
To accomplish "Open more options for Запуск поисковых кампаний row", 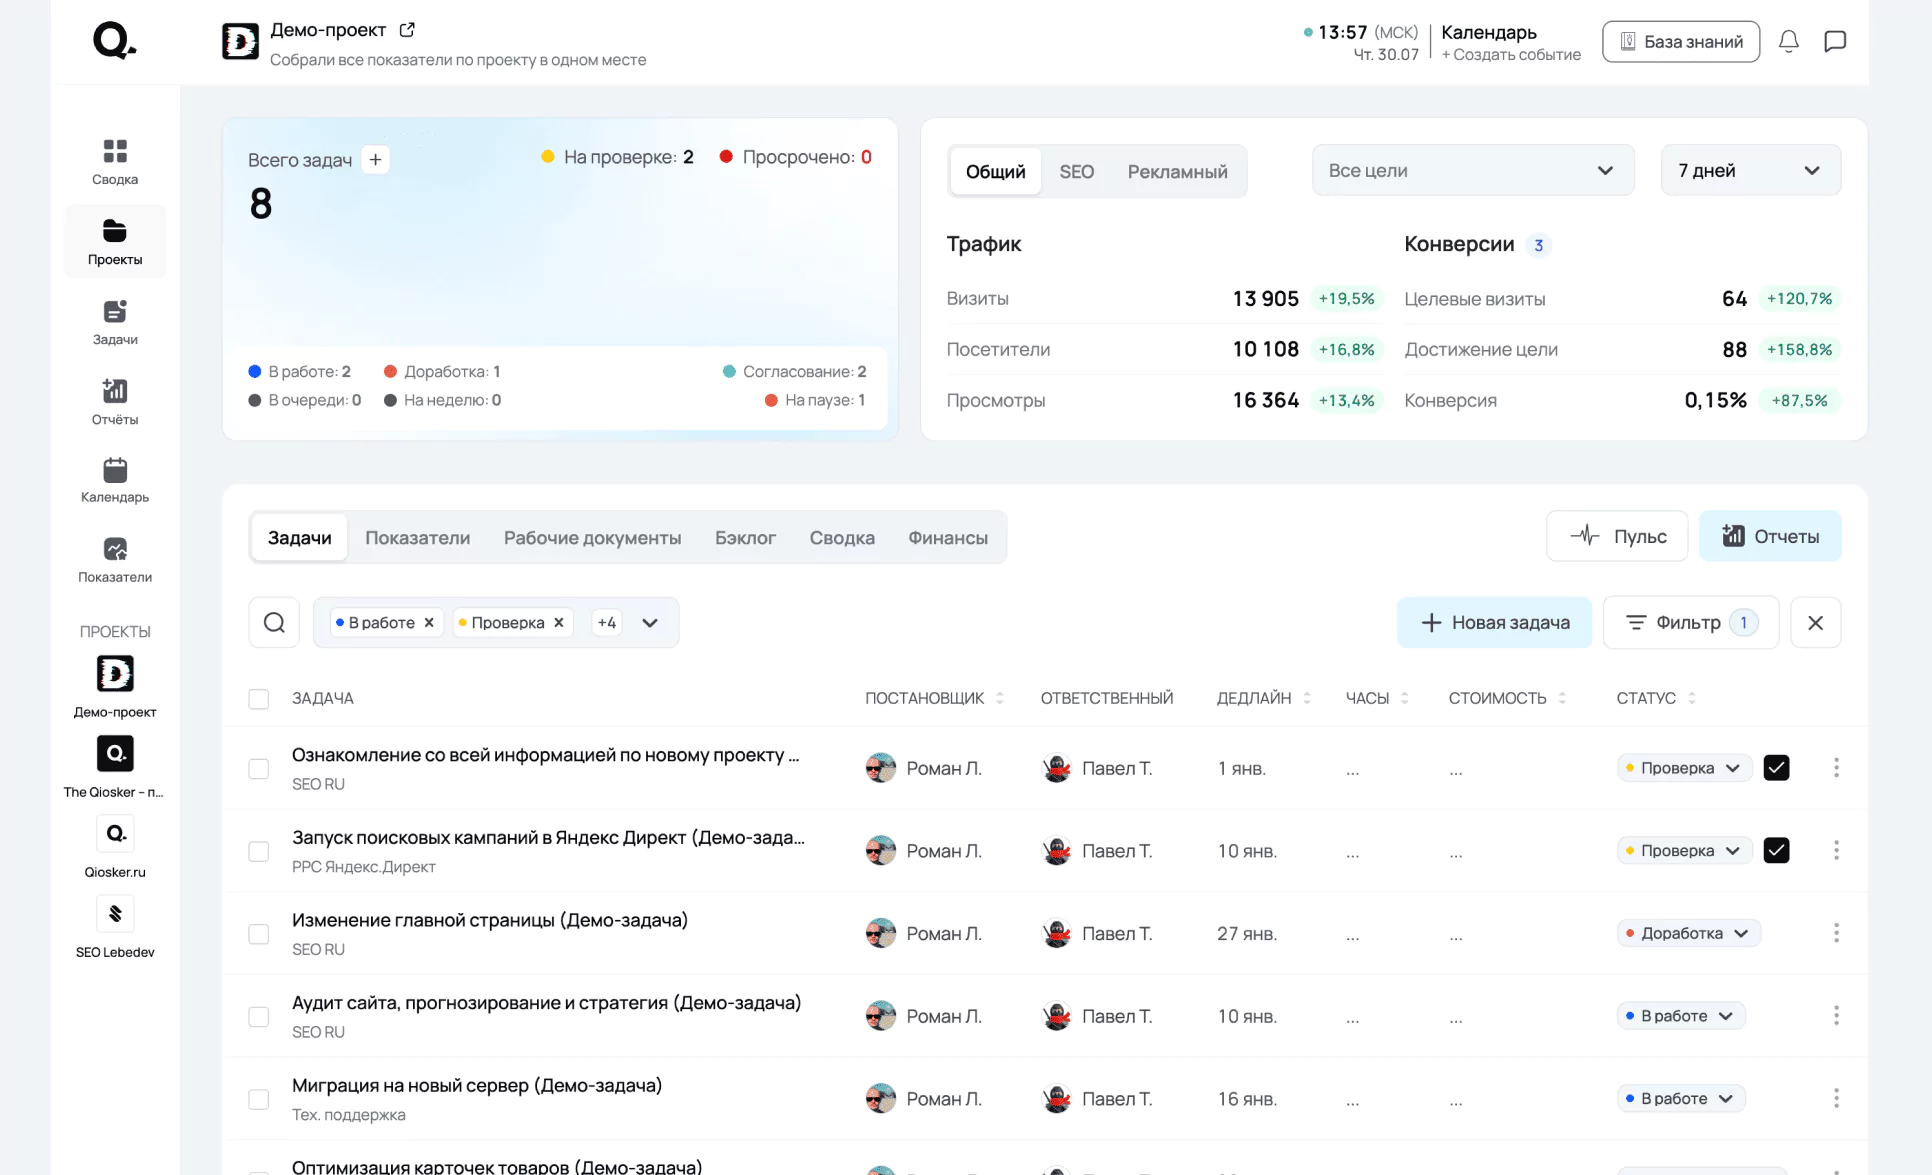I will coord(1836,851).
